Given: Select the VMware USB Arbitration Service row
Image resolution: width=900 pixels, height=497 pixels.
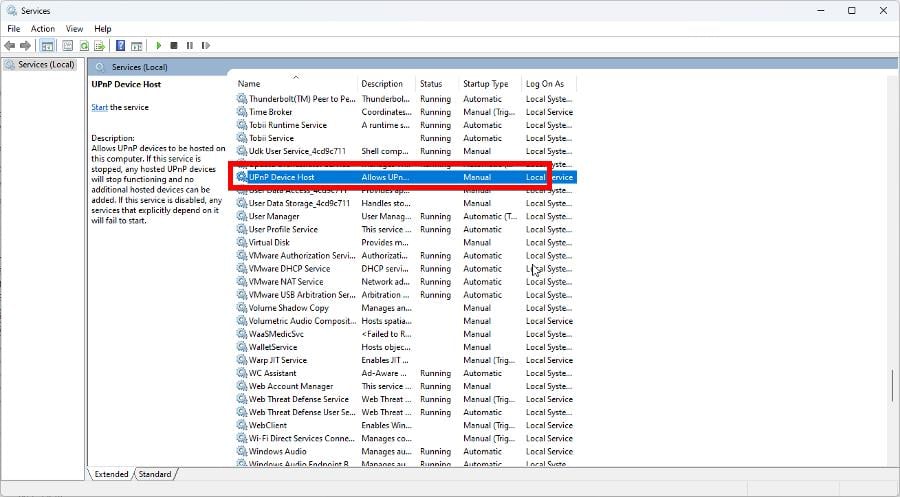Looking at the screenshot, I should 405,295.
